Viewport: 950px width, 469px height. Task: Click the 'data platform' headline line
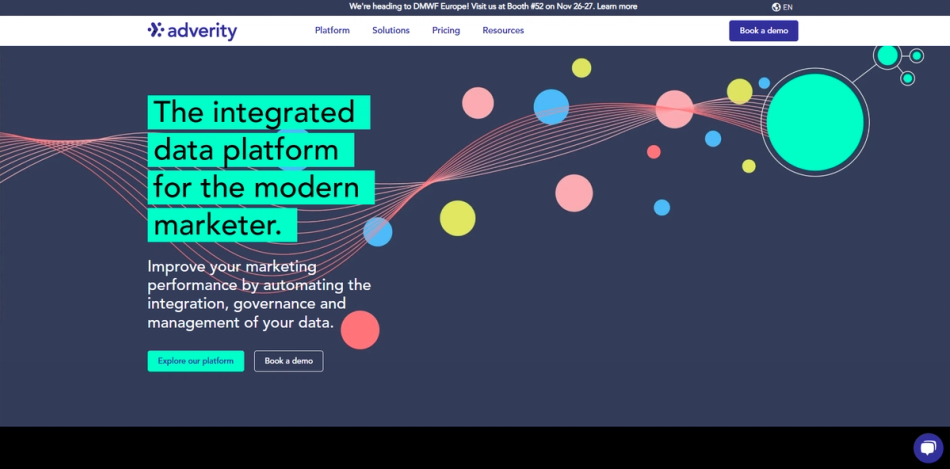pos(251,150)
